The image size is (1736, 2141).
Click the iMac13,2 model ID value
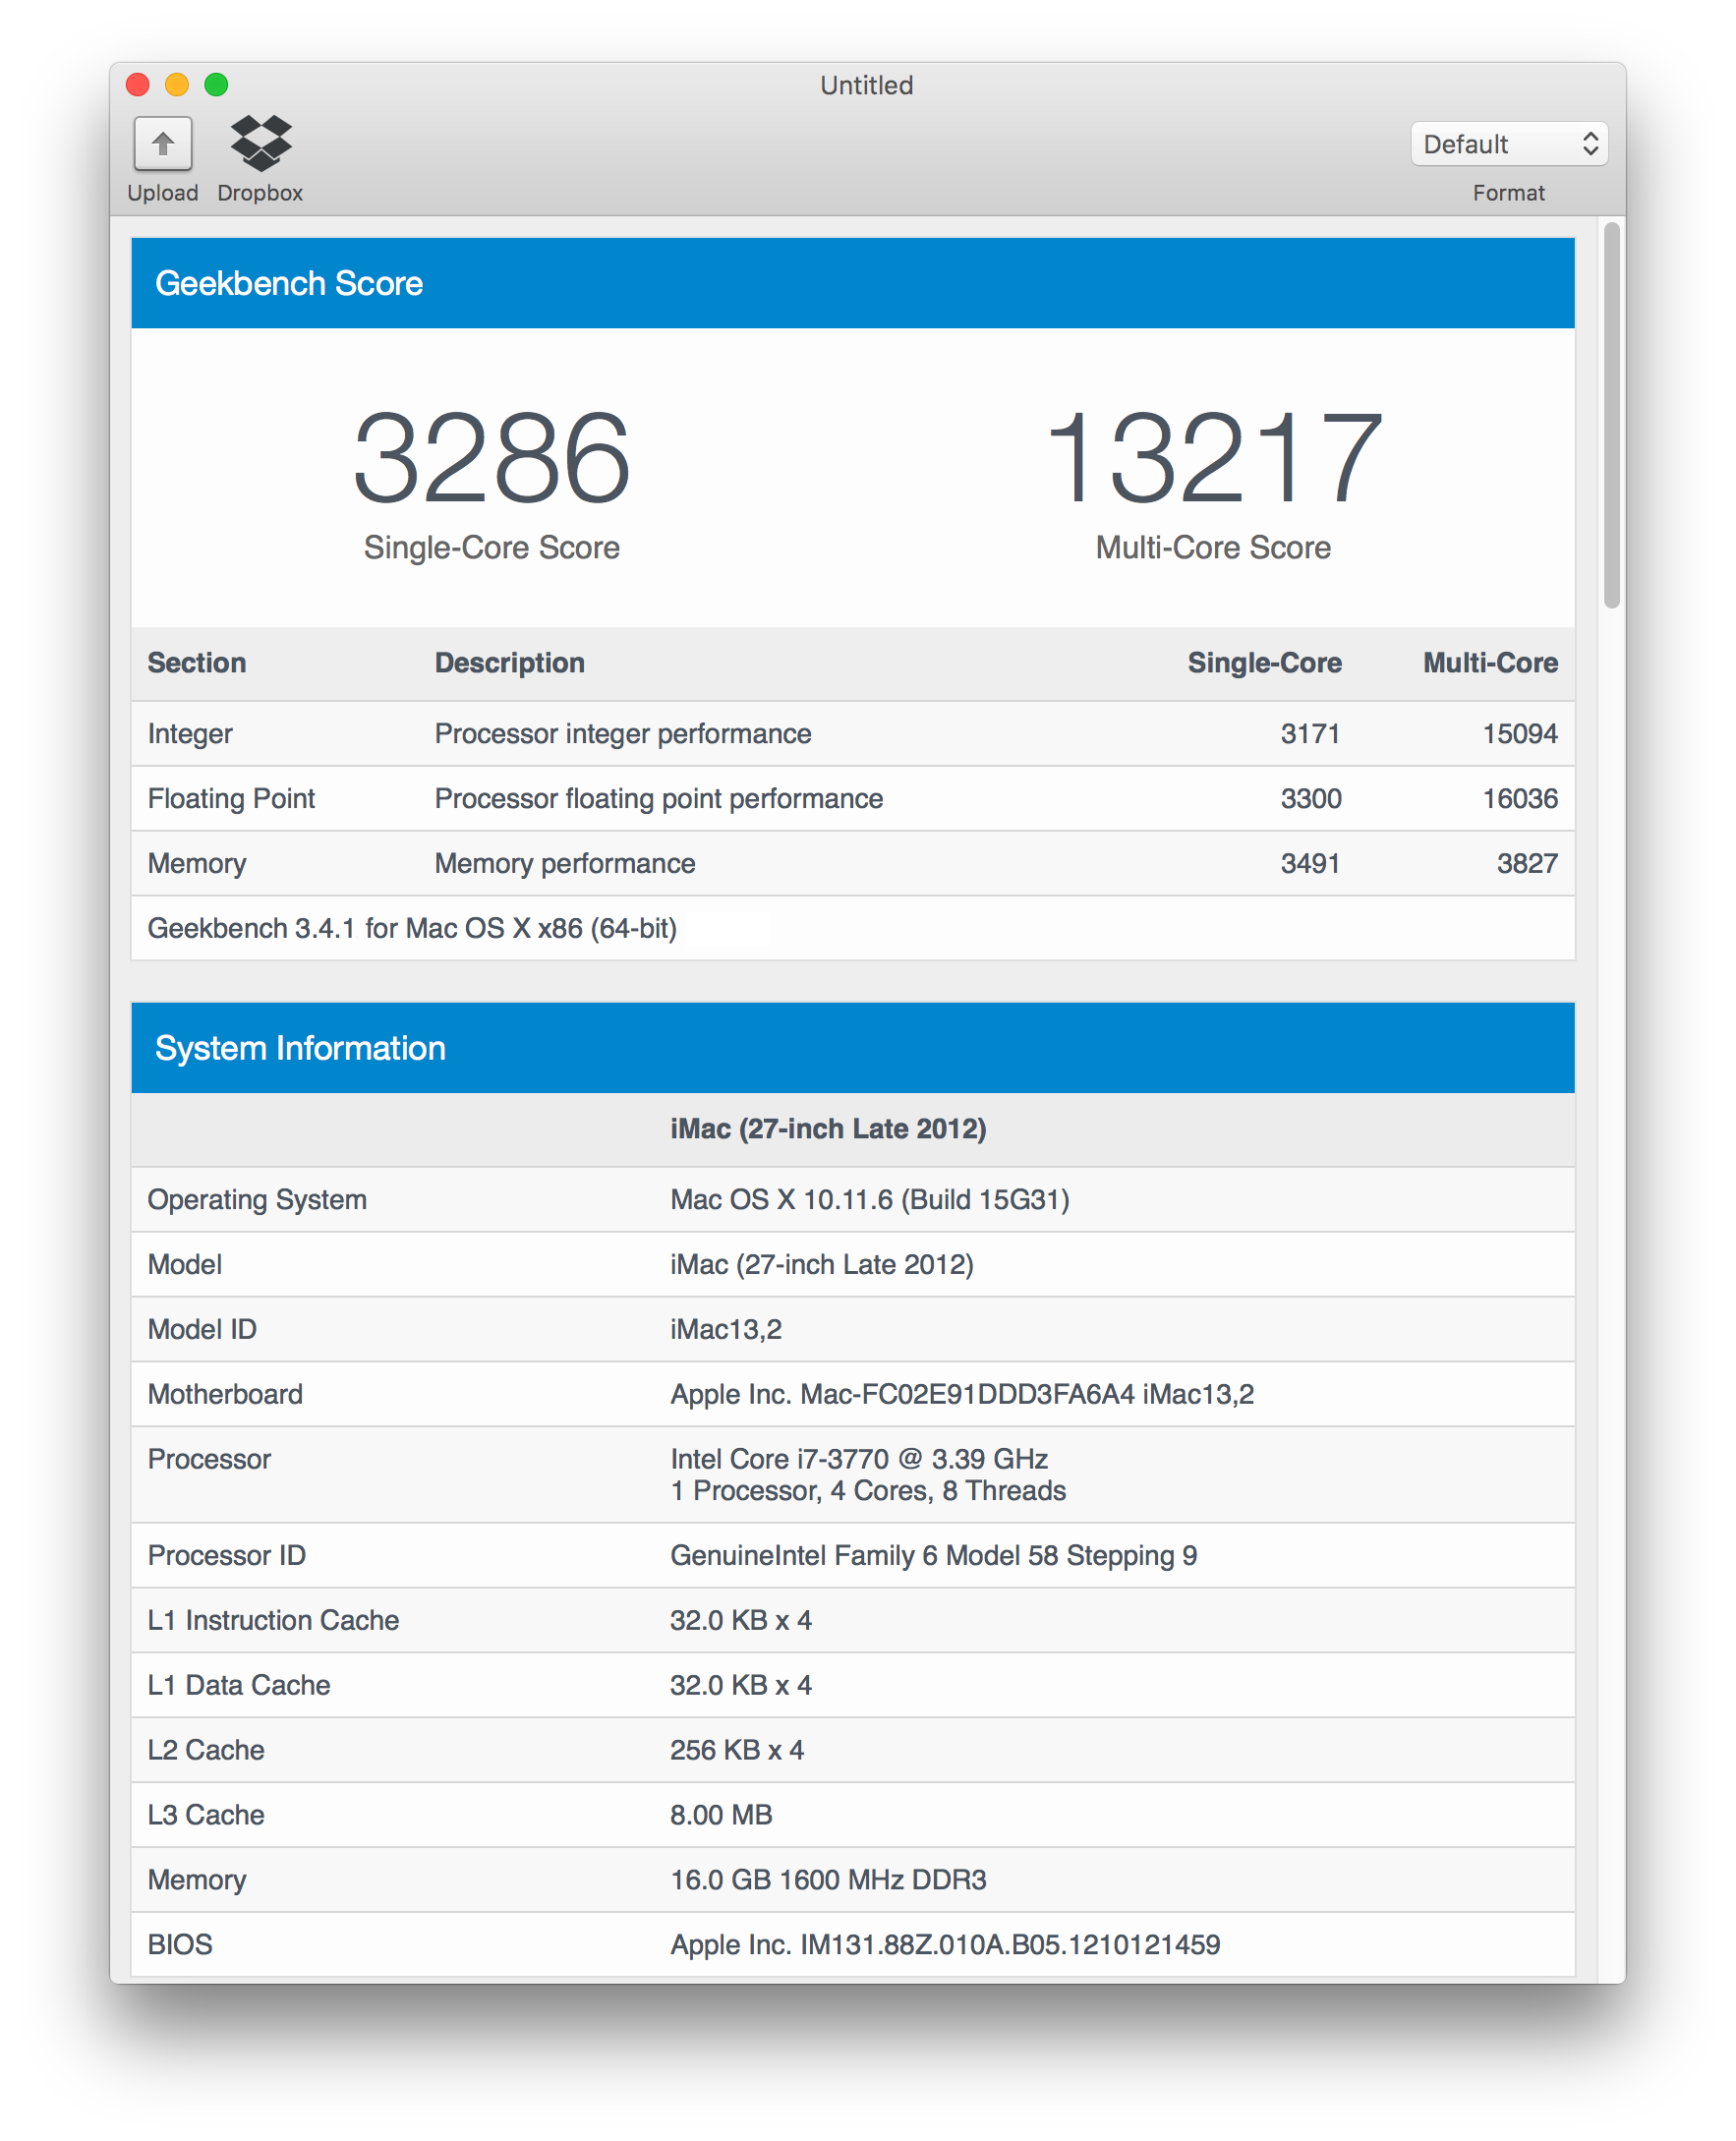click(x=726, y=1330)
